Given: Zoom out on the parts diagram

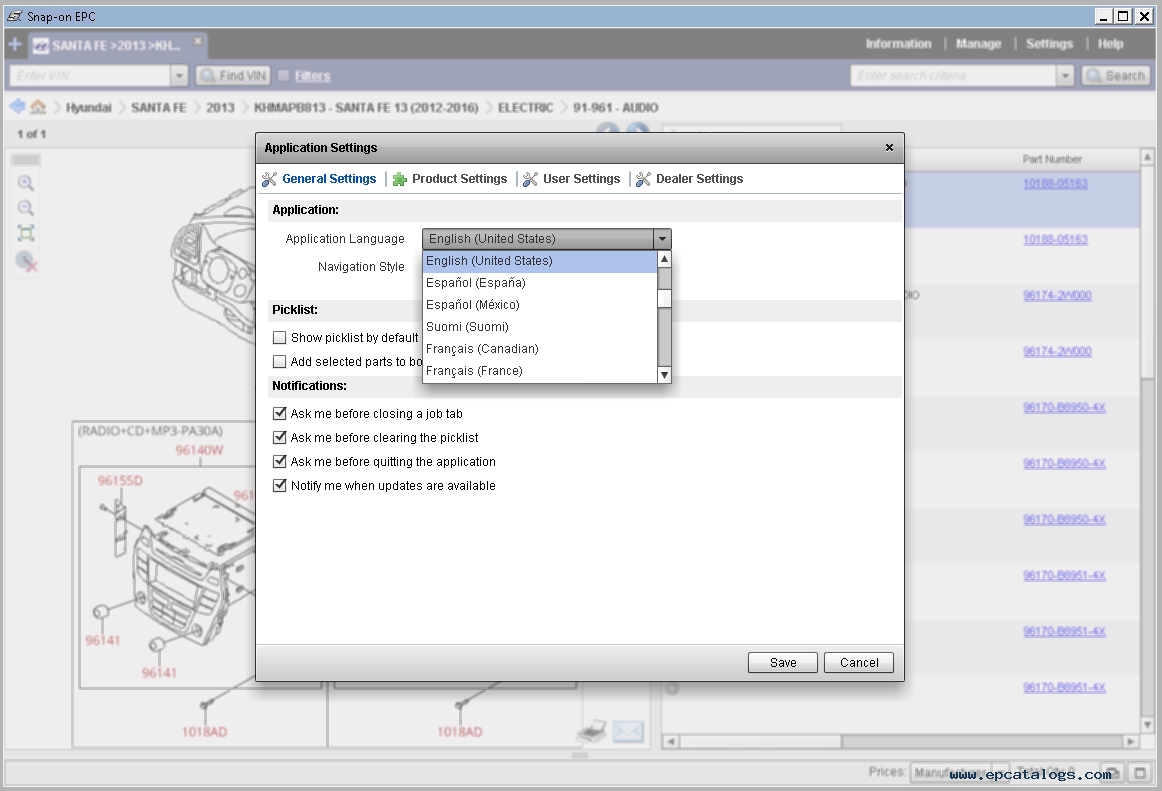Looking at the screenshot, I should pyautogui.click(x=26, y=208).
